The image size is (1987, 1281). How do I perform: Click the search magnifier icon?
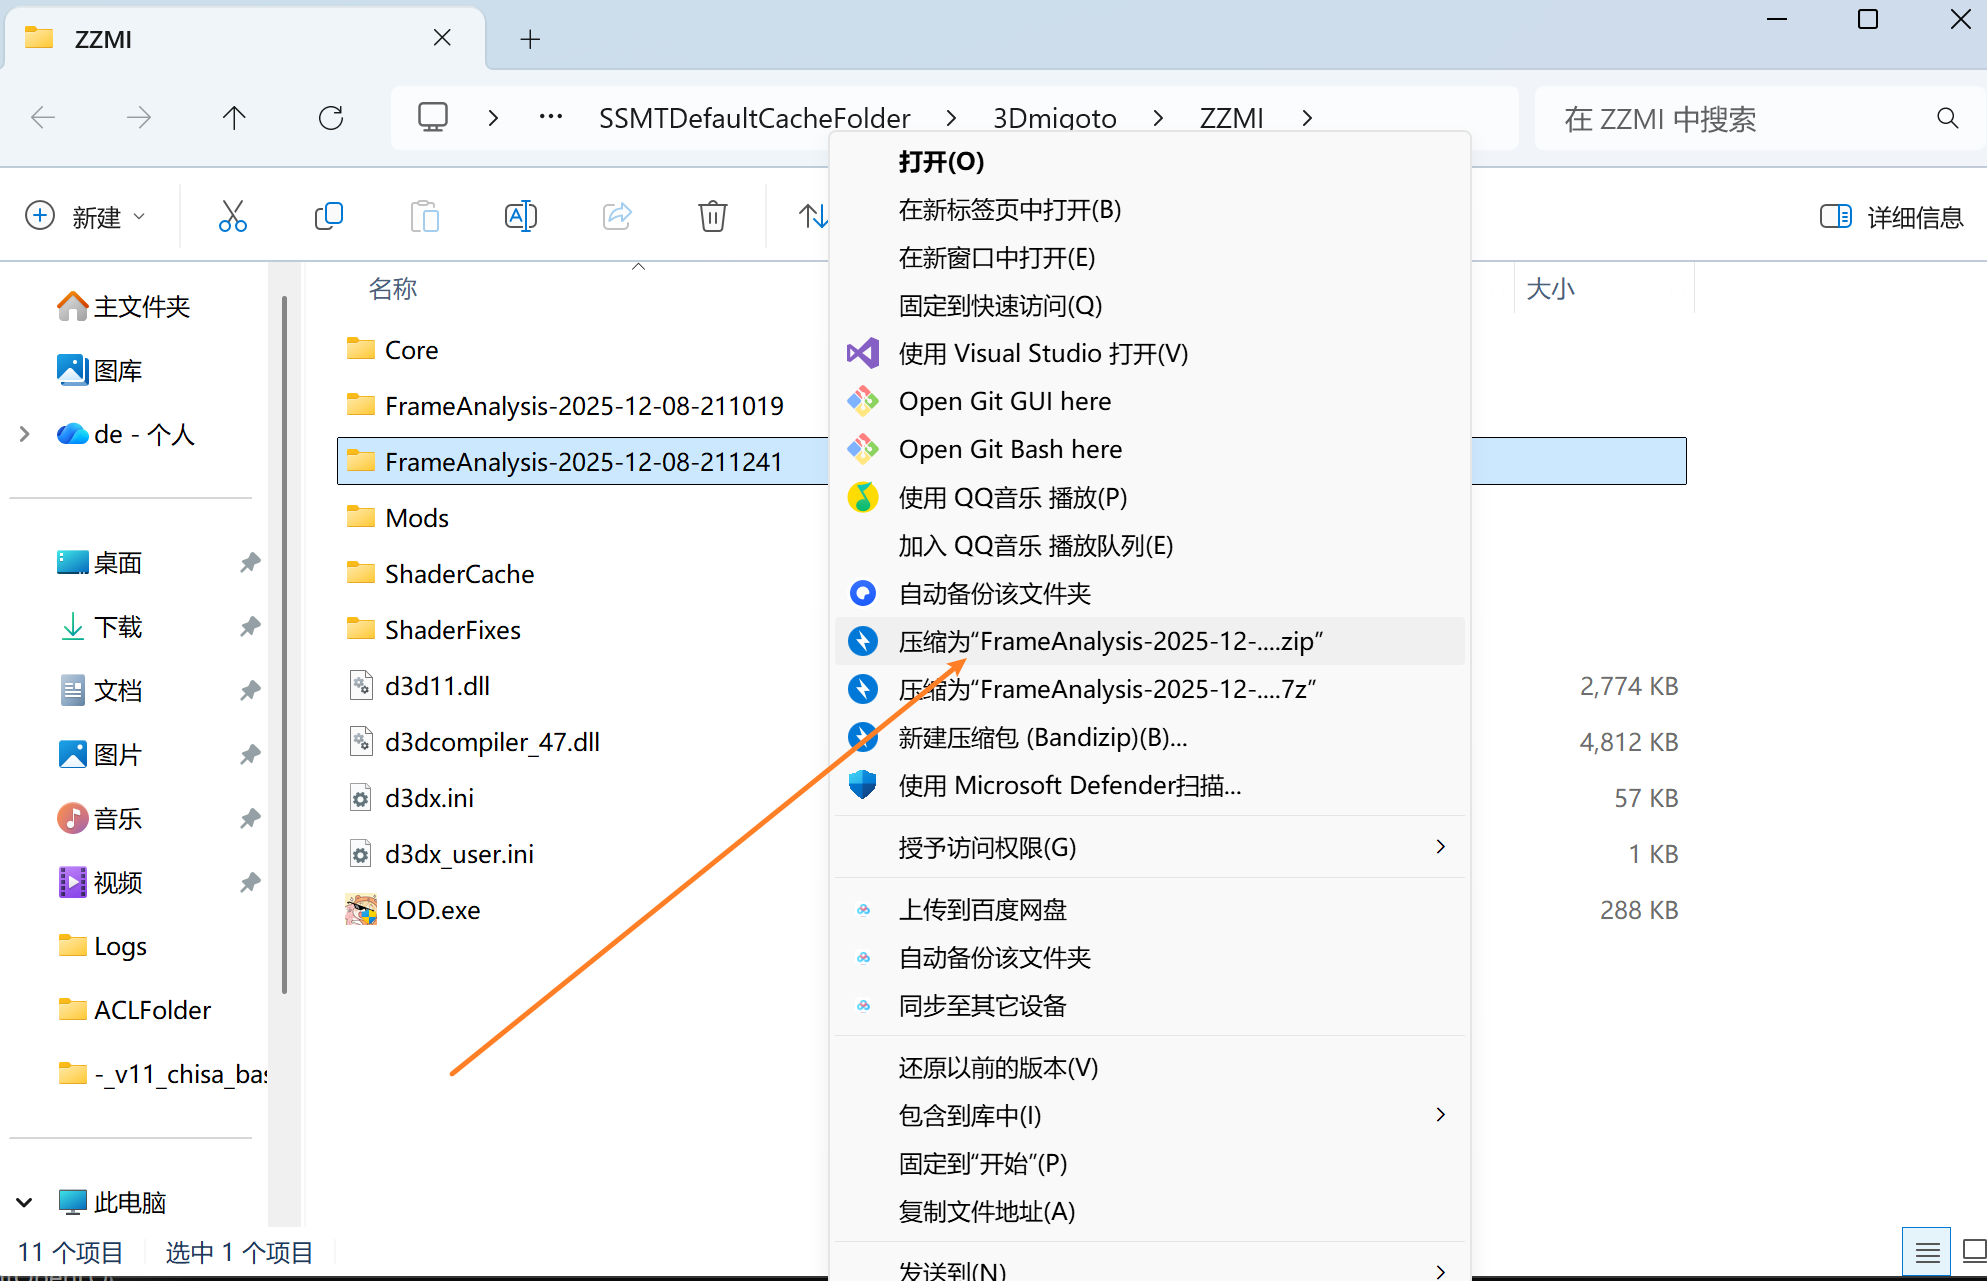coord(1947,118)
